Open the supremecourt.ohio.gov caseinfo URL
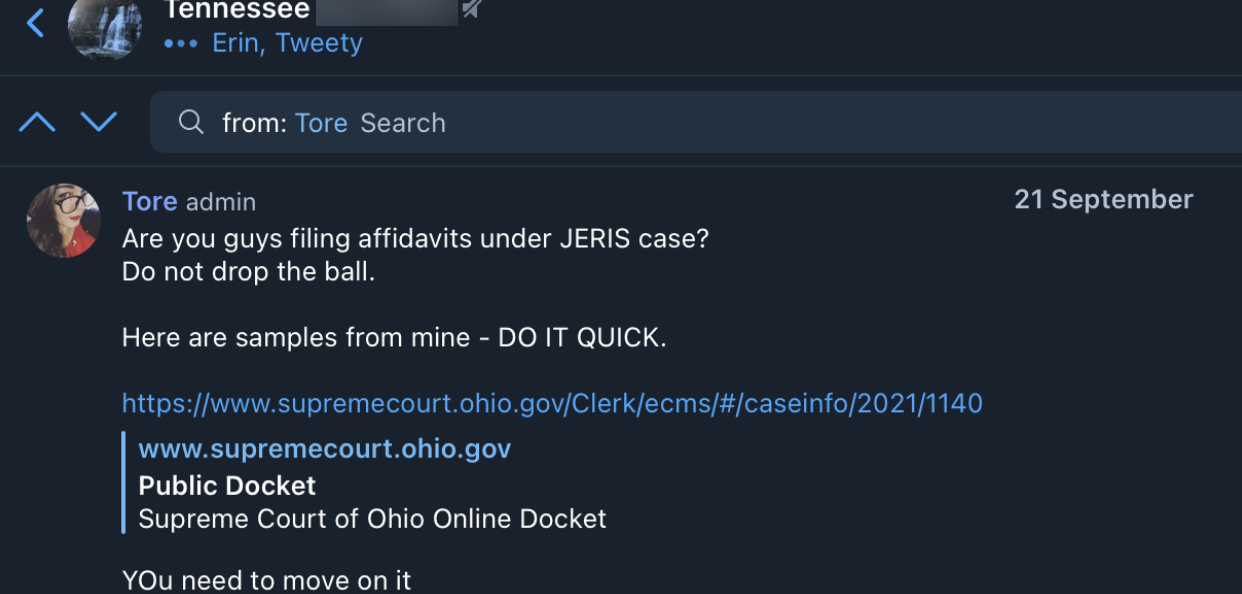1242x594 pixels. [552, 403]
